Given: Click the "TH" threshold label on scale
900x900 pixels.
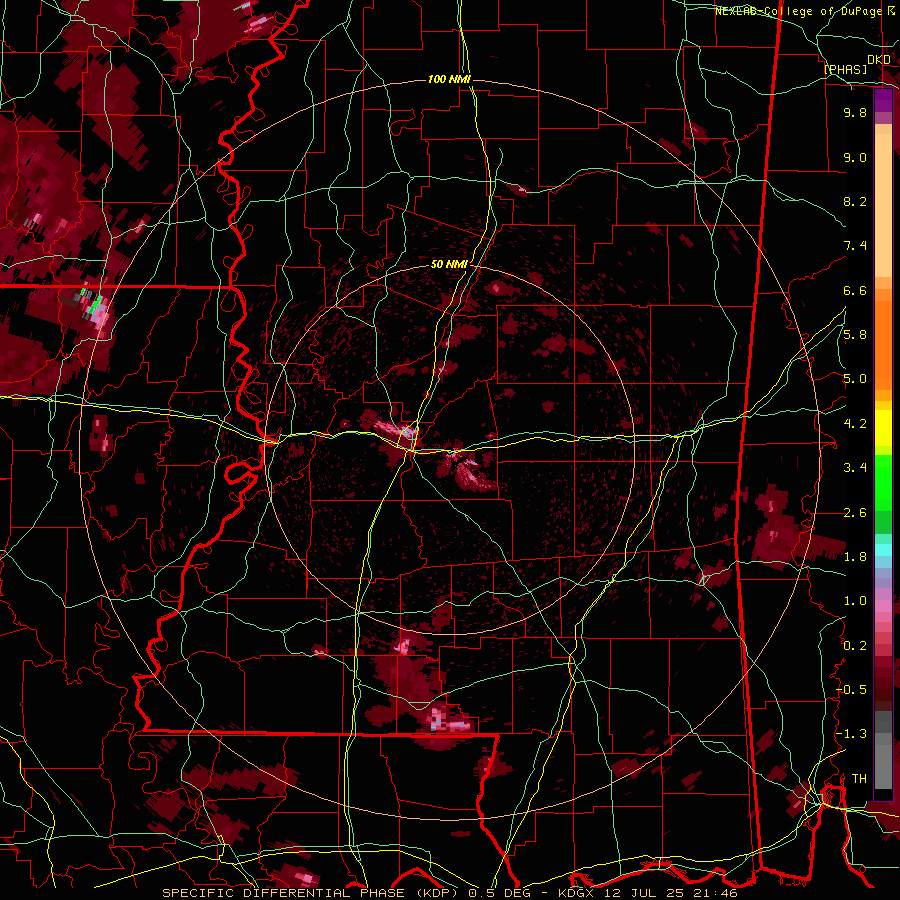Looking at the screenshot, I should pyautogui.click(x=859, y=779).
